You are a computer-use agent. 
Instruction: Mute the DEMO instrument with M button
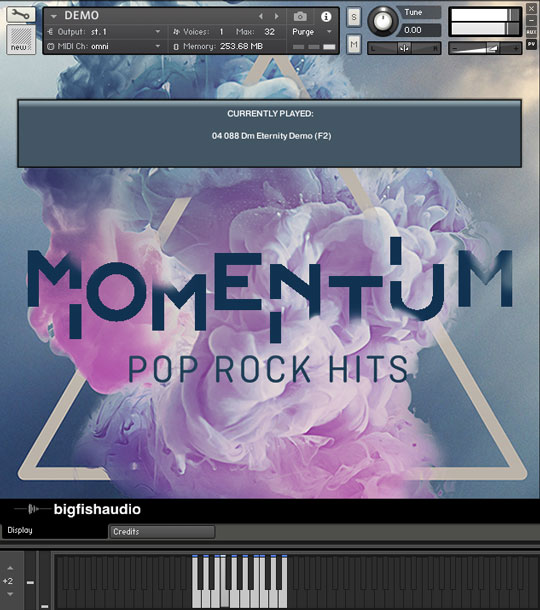(x=354, y=45)
